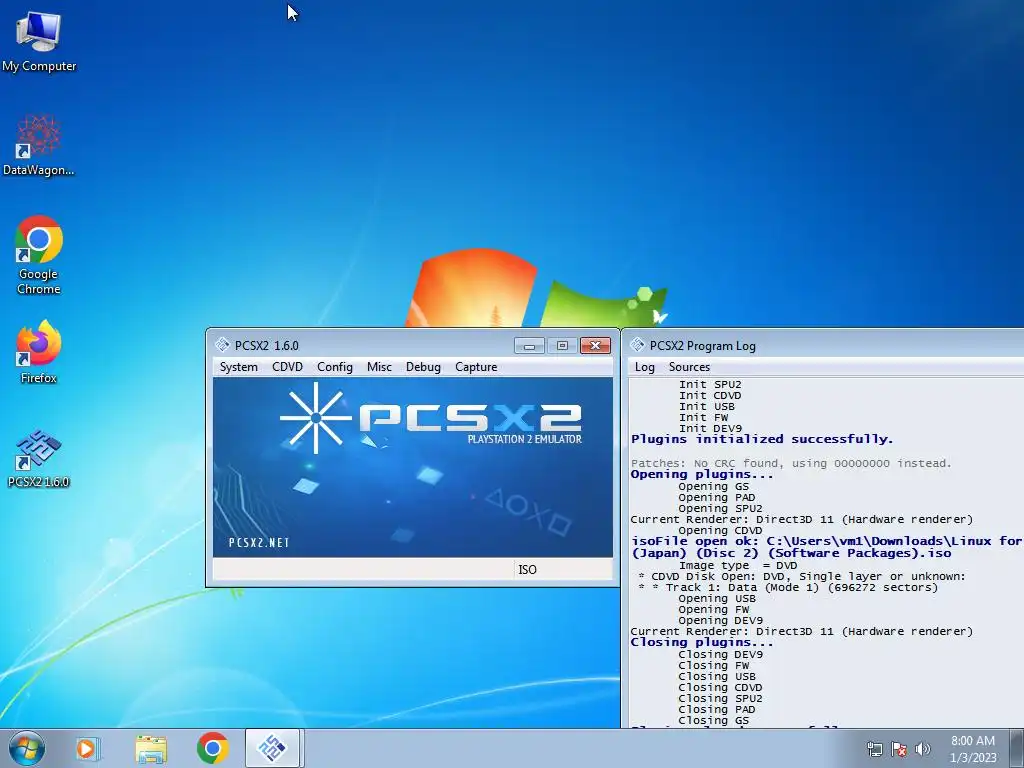This screenshot has height=768, width=1024.
Task: Open My Computer desktop icon
Action: (x=39, y=42)
